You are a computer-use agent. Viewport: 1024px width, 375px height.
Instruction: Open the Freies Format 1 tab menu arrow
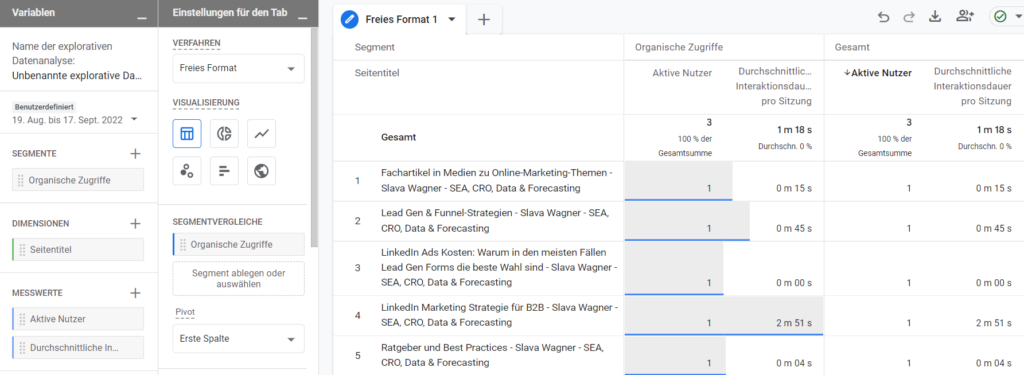click(x=451, y=20)
